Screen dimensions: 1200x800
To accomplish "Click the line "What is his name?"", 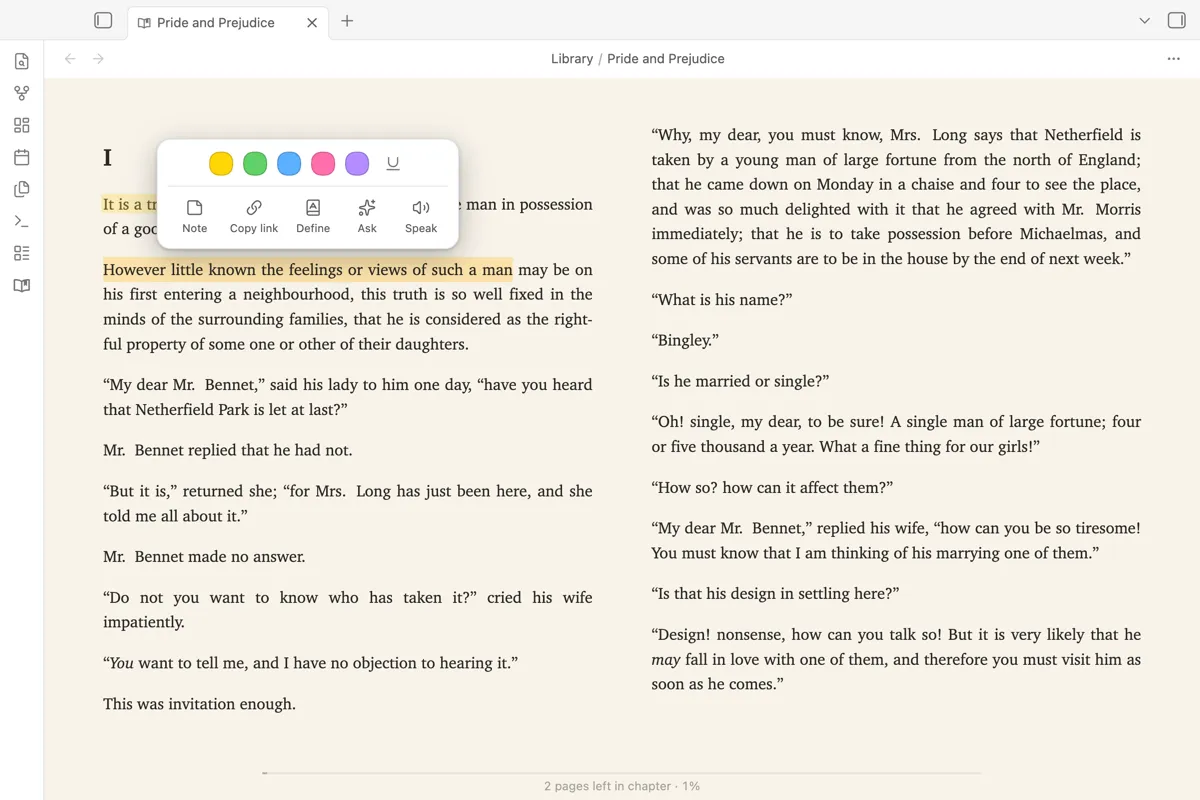I will [x=722, y=299].
